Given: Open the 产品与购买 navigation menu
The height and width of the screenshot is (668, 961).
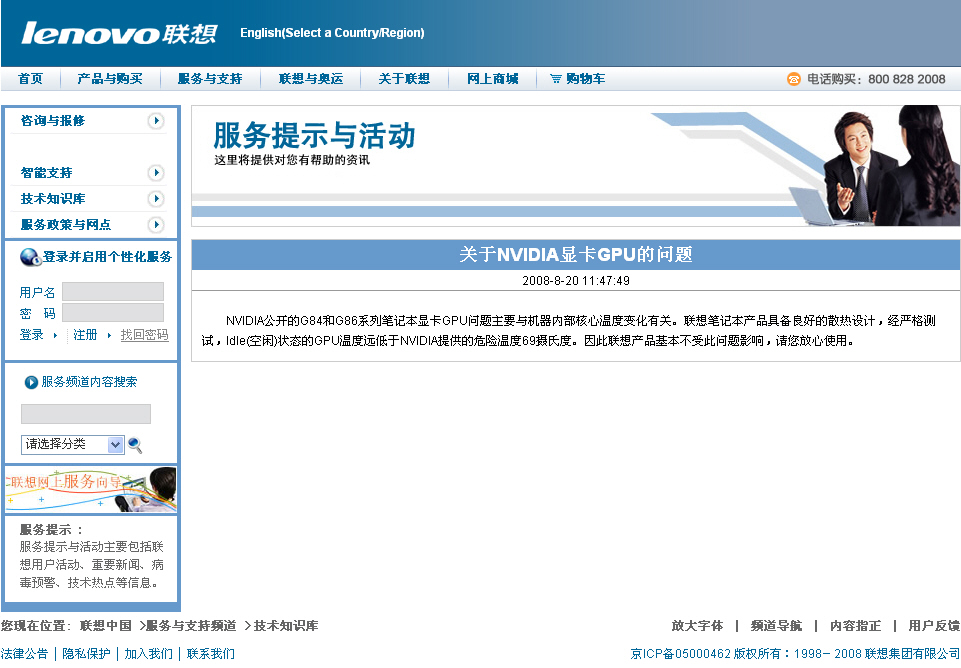Looking at the screenshot, I should 110,78.
